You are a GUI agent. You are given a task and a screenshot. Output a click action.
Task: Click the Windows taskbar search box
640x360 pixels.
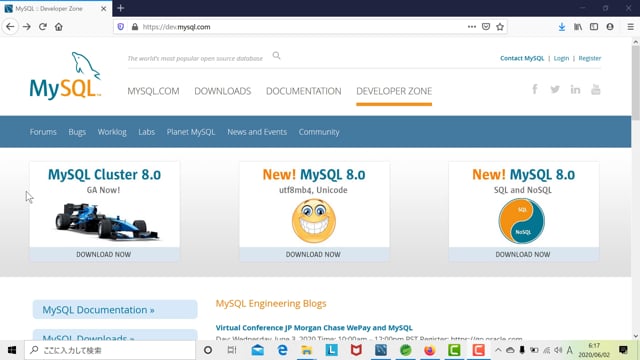[110, 350]
